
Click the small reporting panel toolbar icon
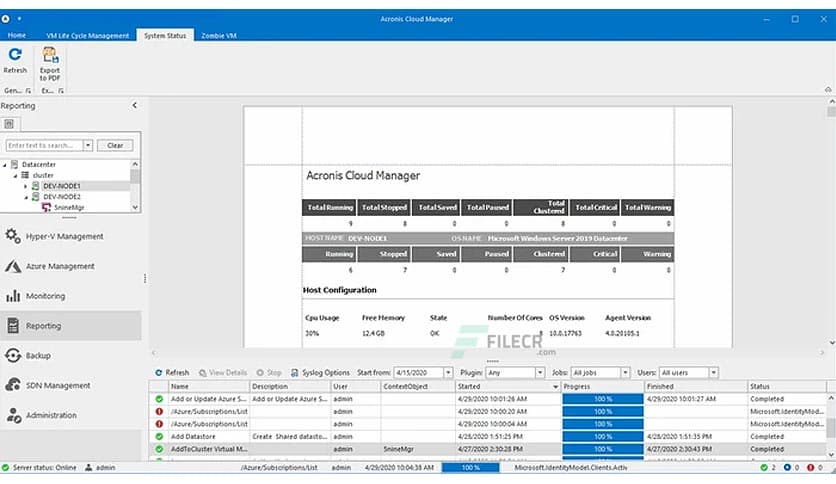(x=9, y=124)
